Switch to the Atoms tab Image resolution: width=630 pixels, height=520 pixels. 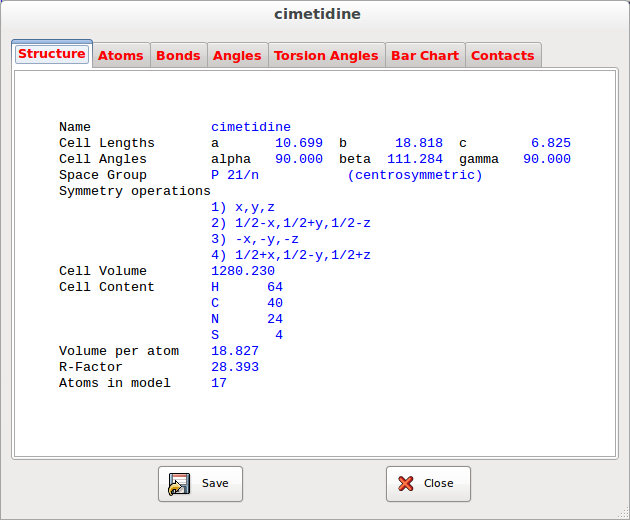[x=121, y=55]
